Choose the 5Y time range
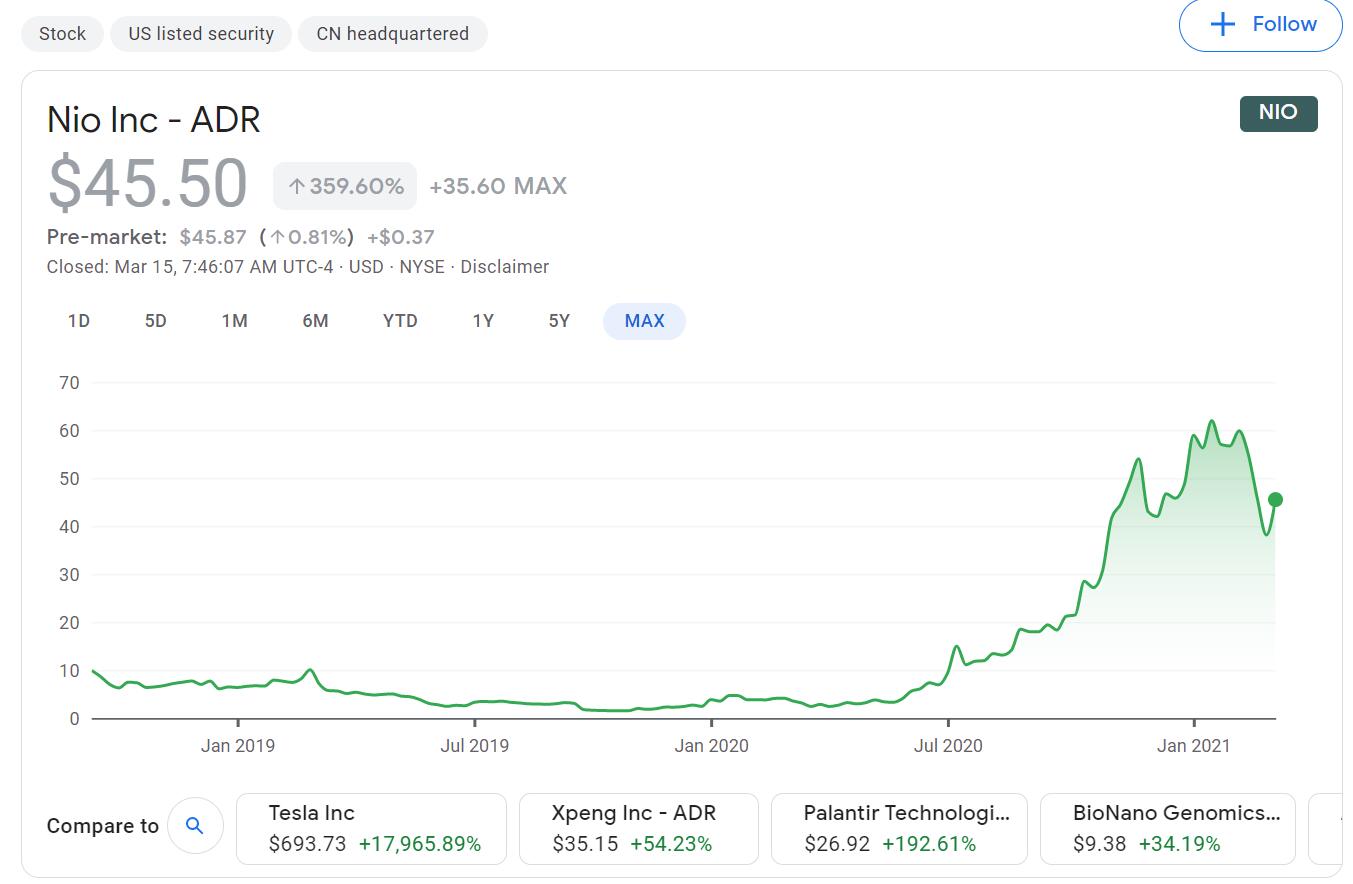1353x884 pixels. pyautogui.click(x=559, y=321)
